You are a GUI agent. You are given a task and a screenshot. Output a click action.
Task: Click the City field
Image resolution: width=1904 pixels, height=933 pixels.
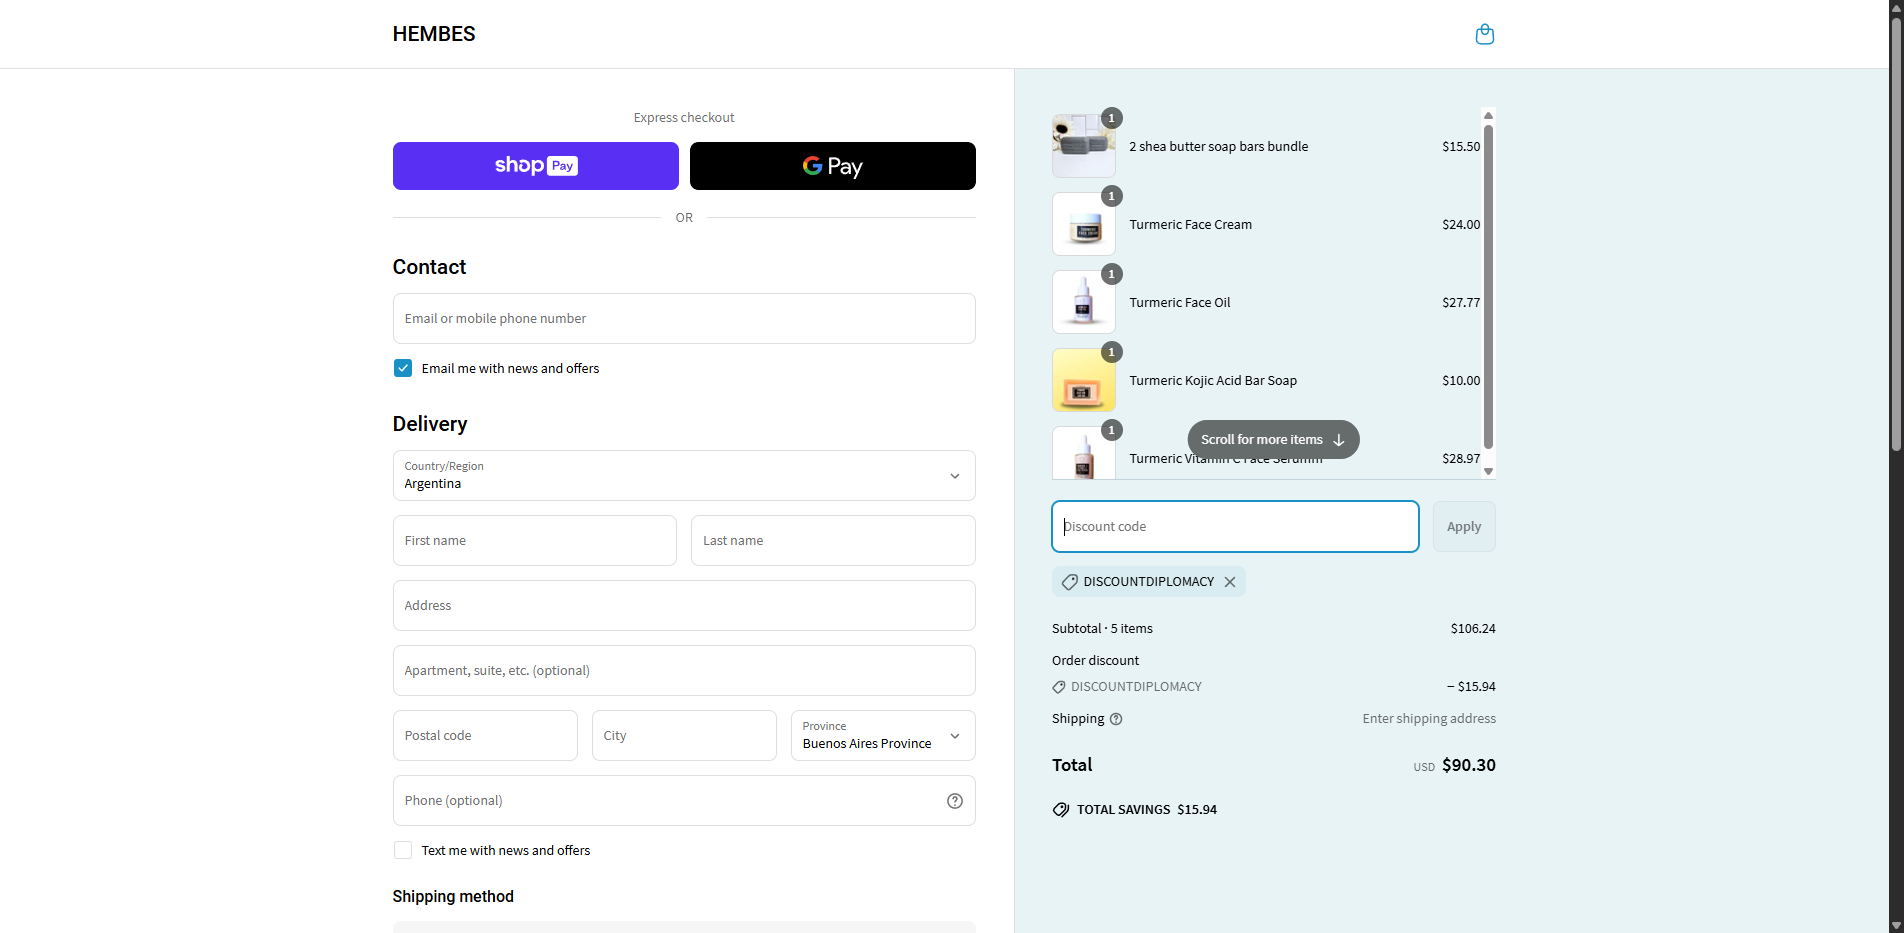pos(684,736)
